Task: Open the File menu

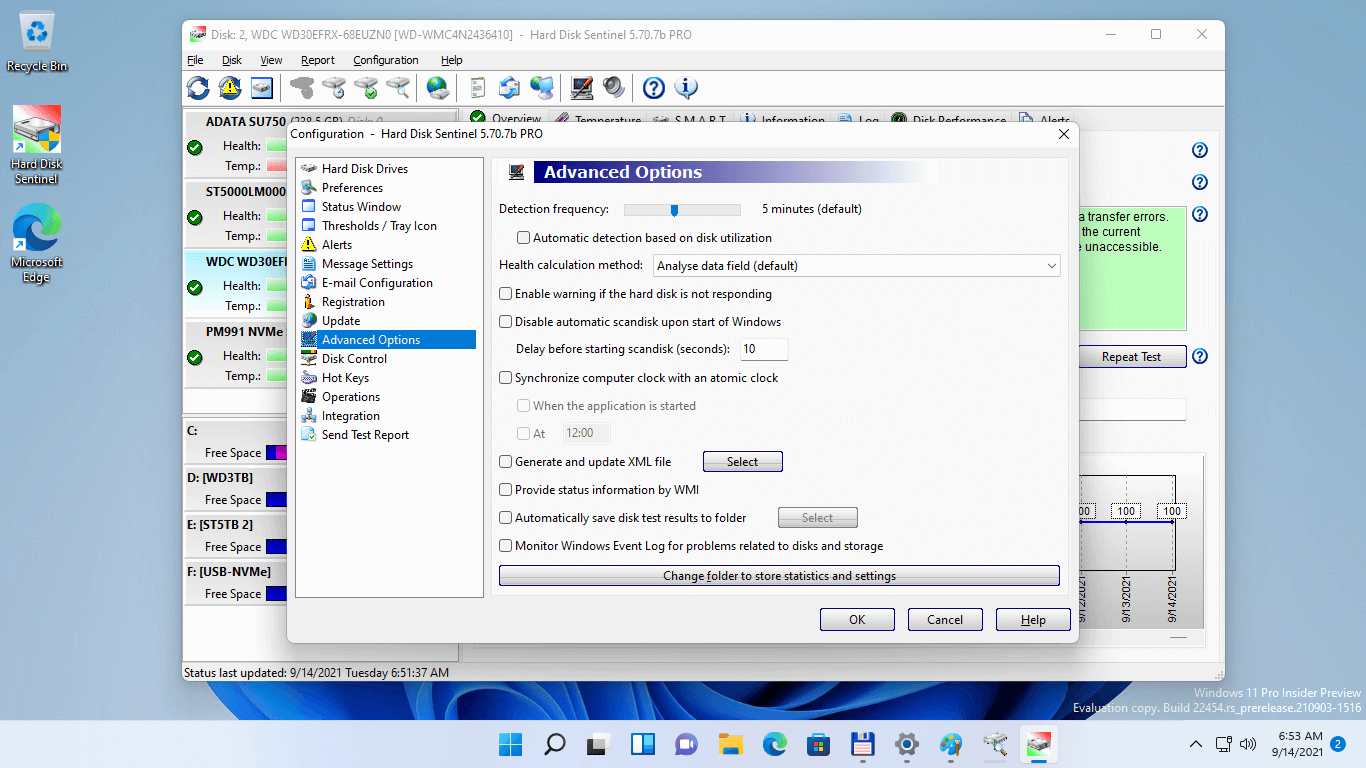Action: pos(195,60)
